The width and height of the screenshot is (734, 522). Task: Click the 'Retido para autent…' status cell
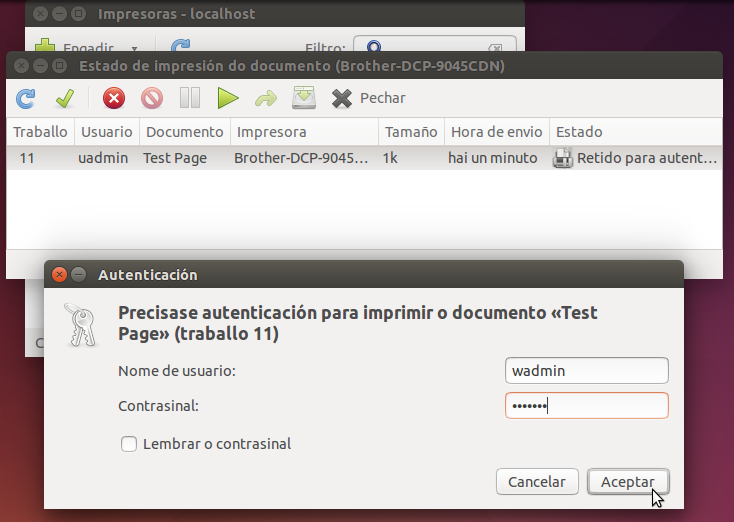tap(647, 158)
